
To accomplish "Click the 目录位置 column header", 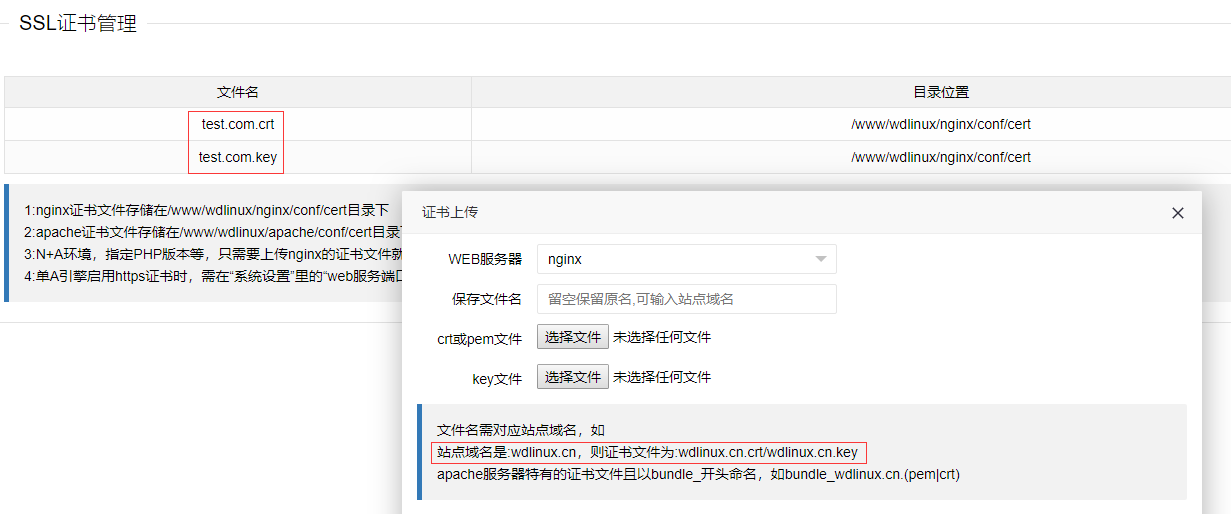I will tap(940, 92).
